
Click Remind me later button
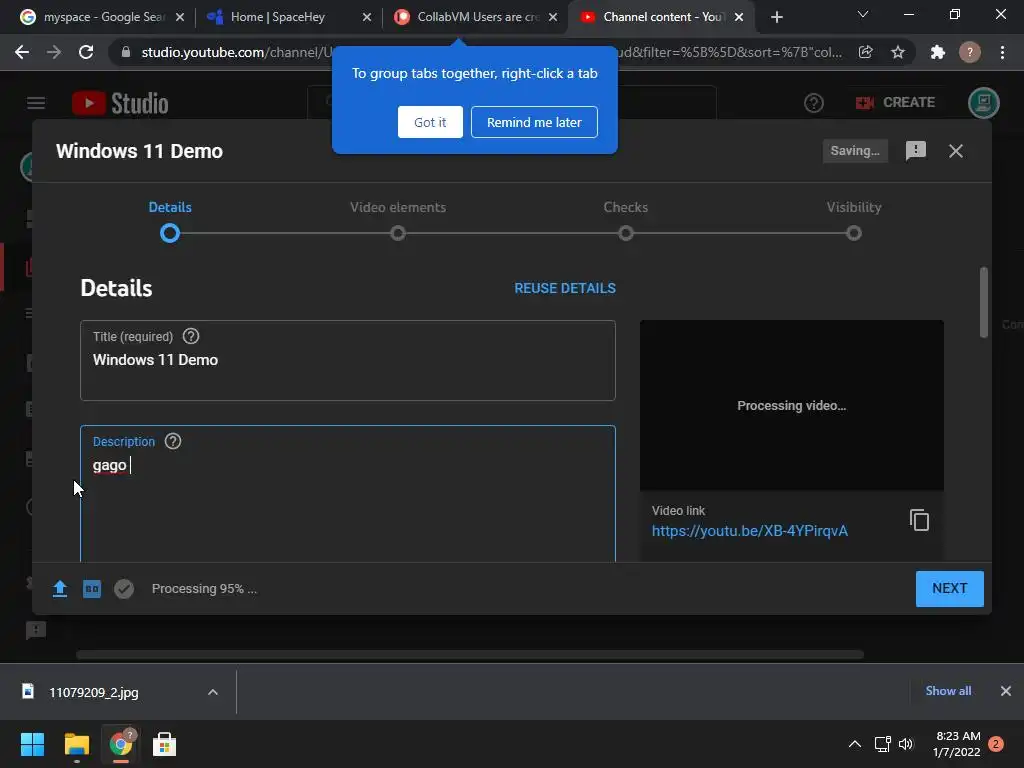point(534,122)
